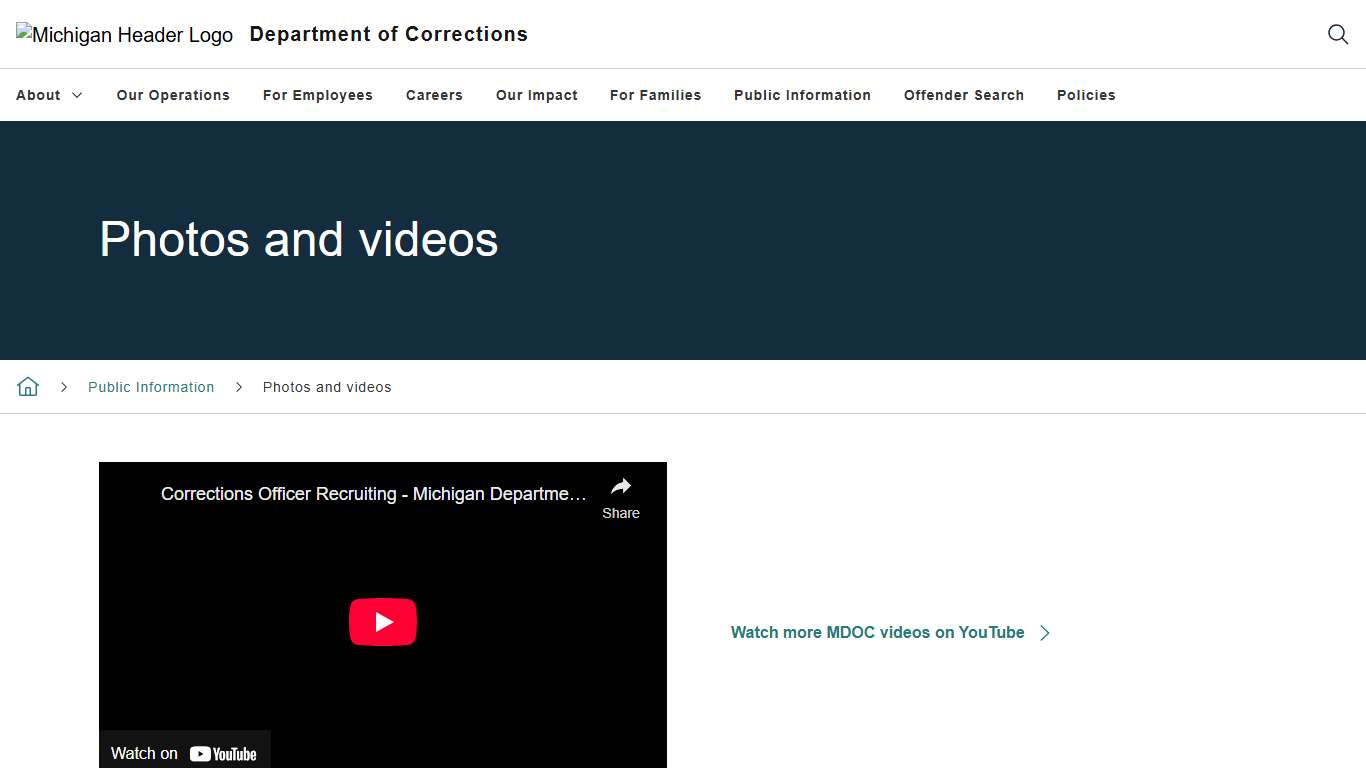Open the Our Operations menu item
Viewport: 1366px width, 768px height.
[173, 95]
